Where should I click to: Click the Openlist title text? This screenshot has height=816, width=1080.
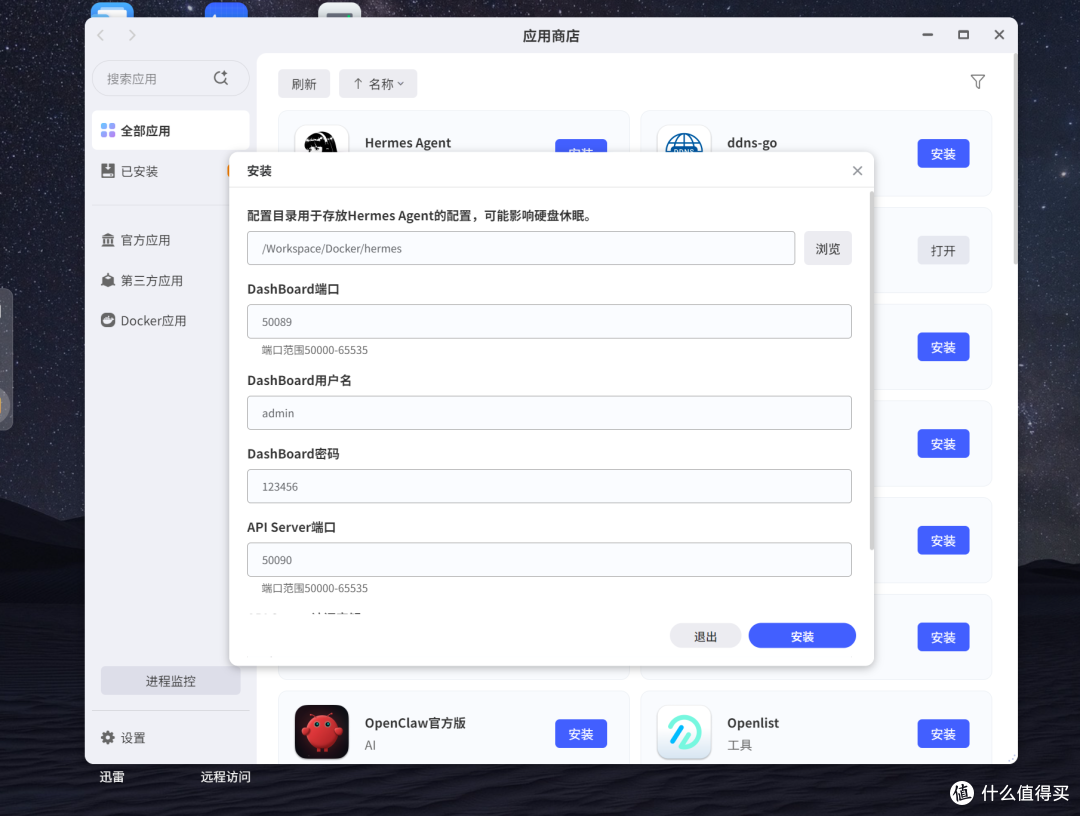tap(753, 723)
